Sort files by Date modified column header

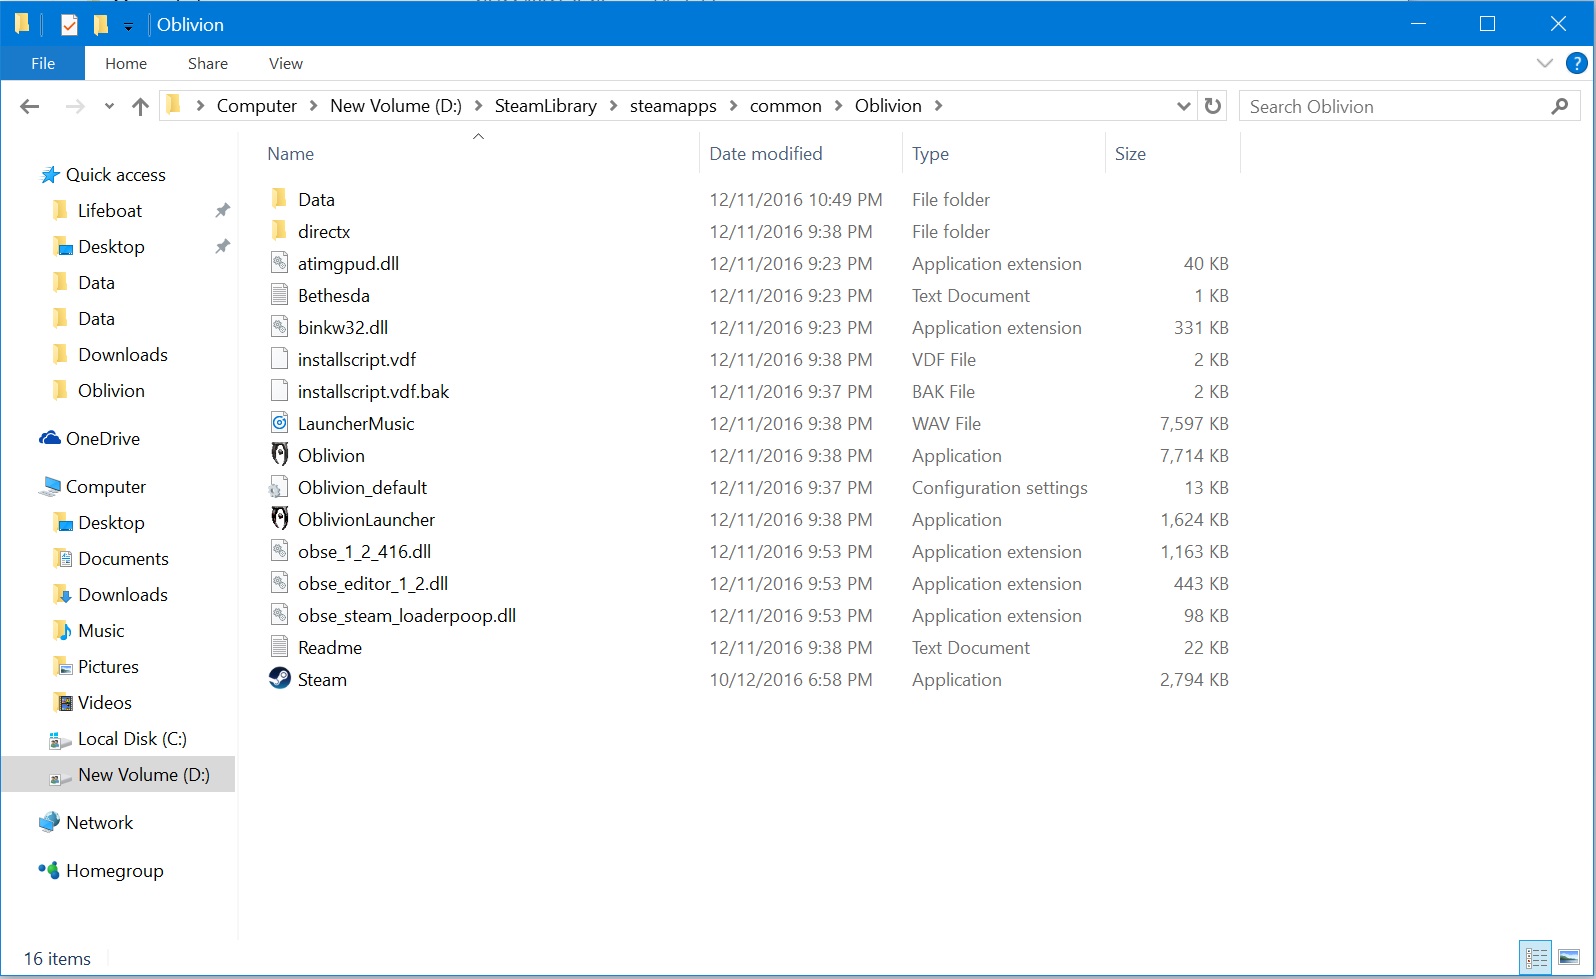point(766,154)
